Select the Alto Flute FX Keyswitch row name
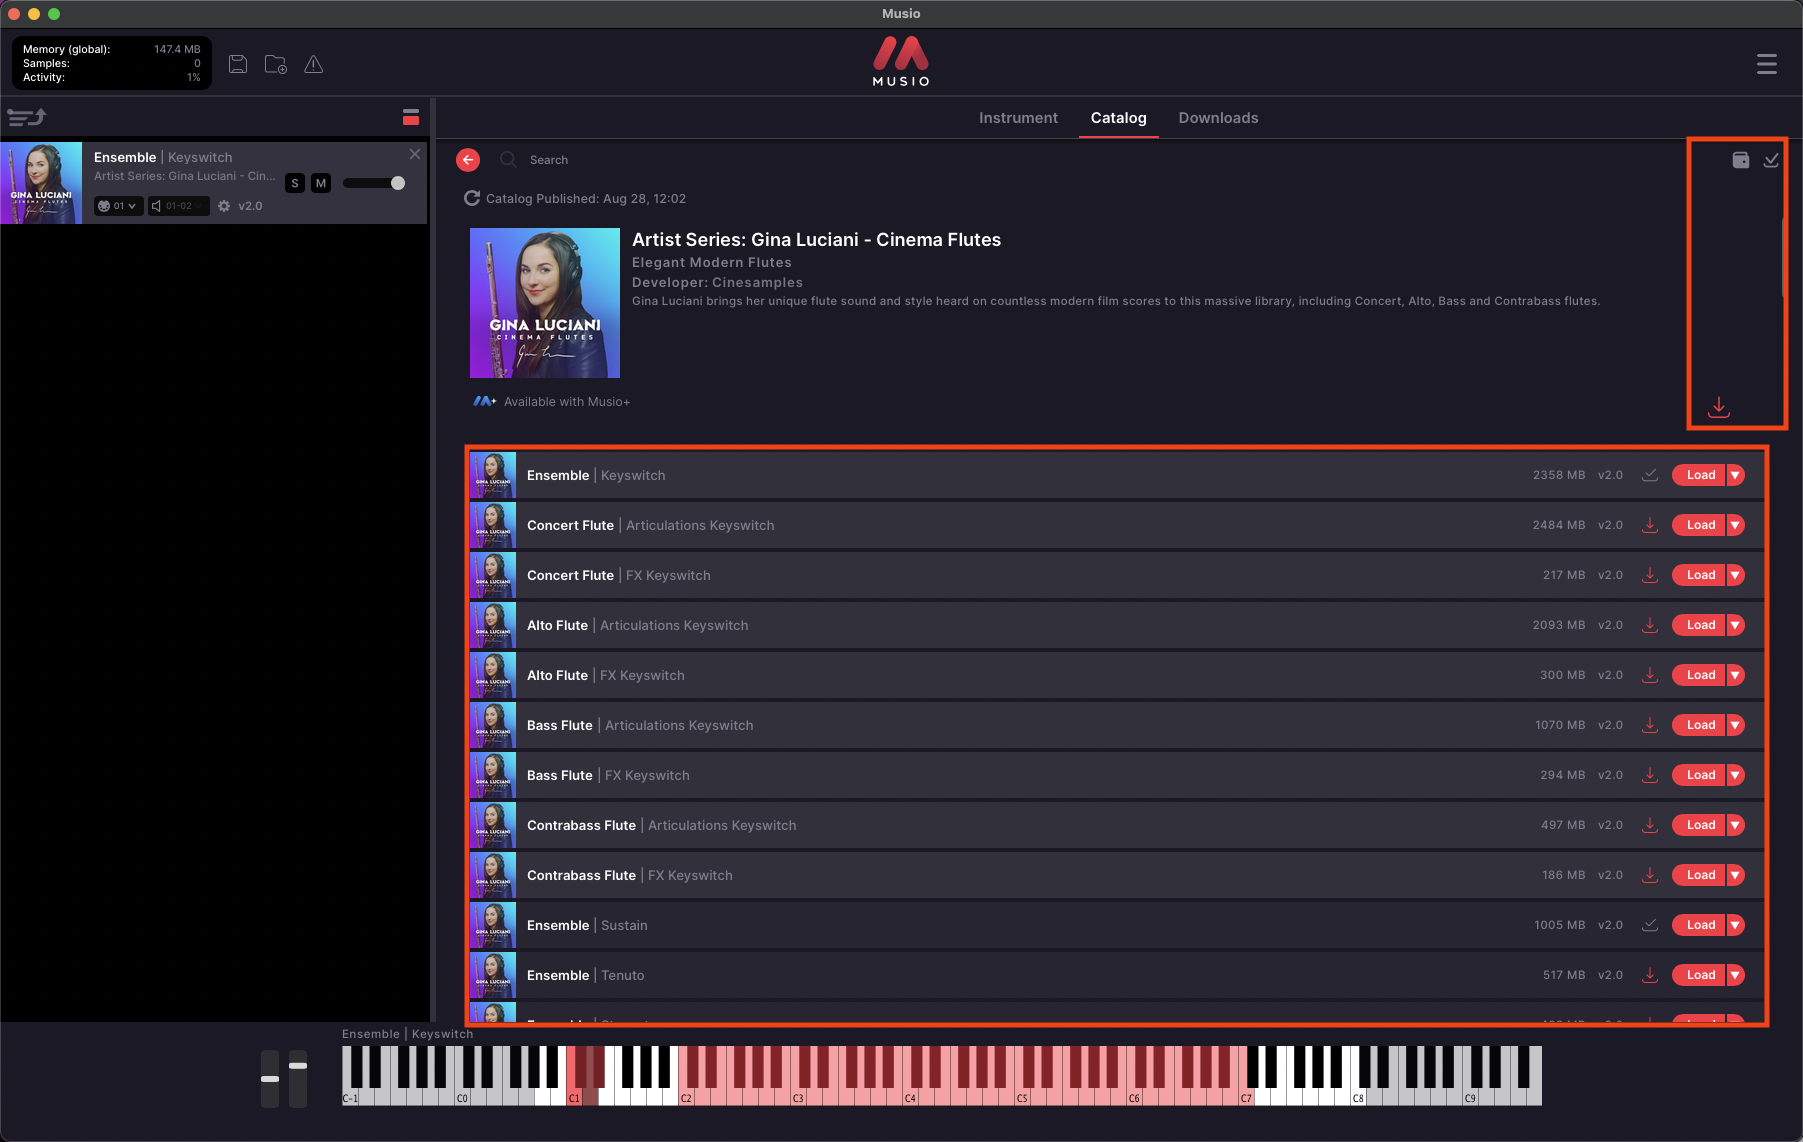 point(606,675)
